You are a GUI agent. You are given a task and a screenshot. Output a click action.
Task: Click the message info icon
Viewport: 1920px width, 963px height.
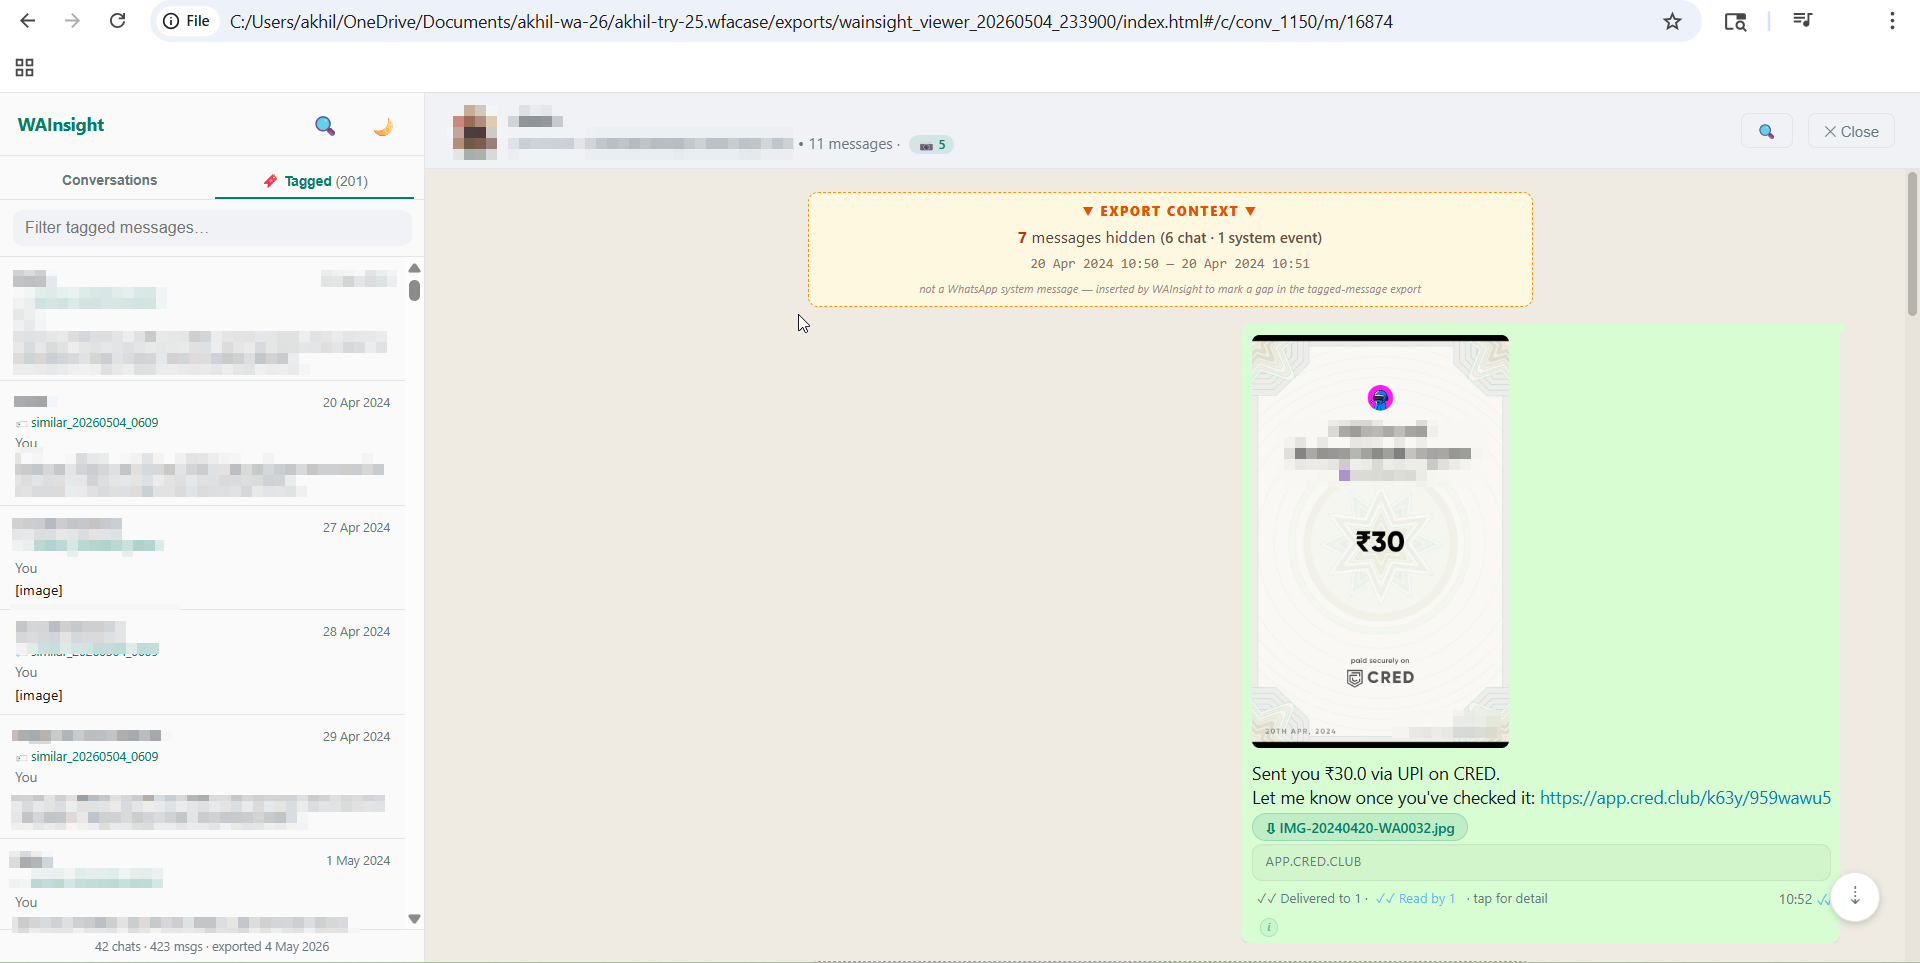[1269, 927]
